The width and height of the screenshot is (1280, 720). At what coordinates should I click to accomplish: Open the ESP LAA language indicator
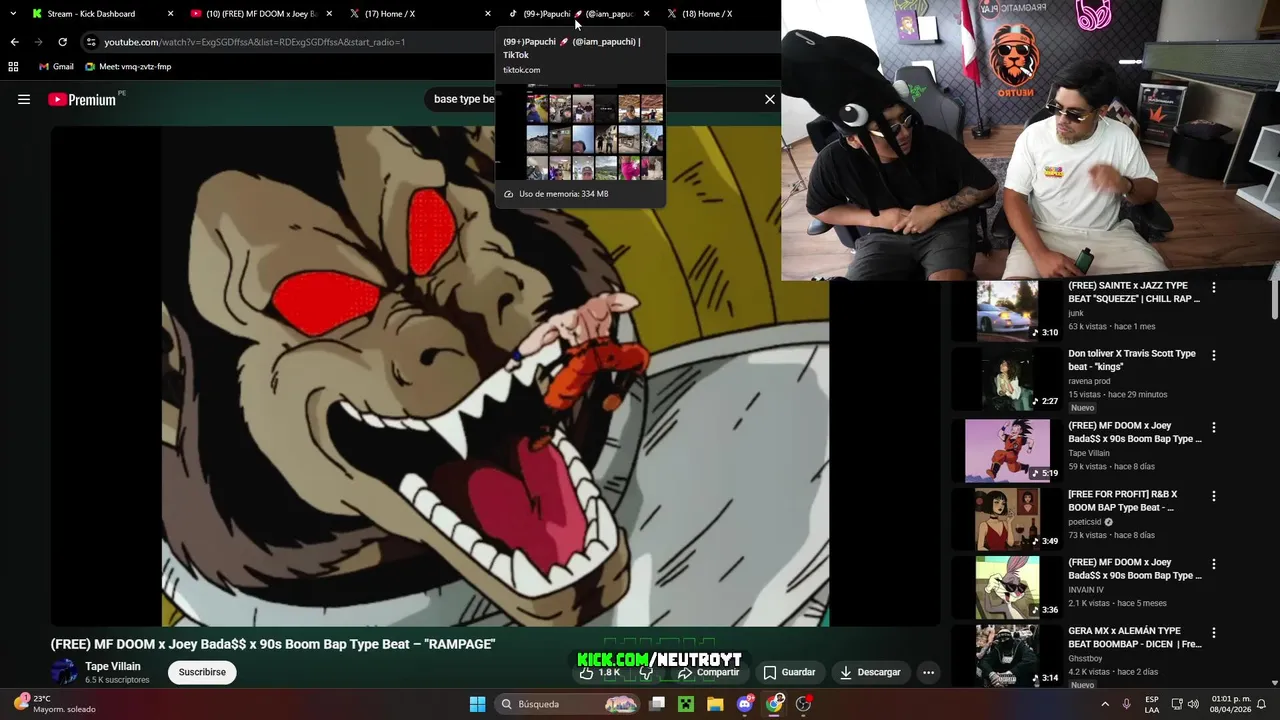pyautogui.click(x=1152, y=704)
